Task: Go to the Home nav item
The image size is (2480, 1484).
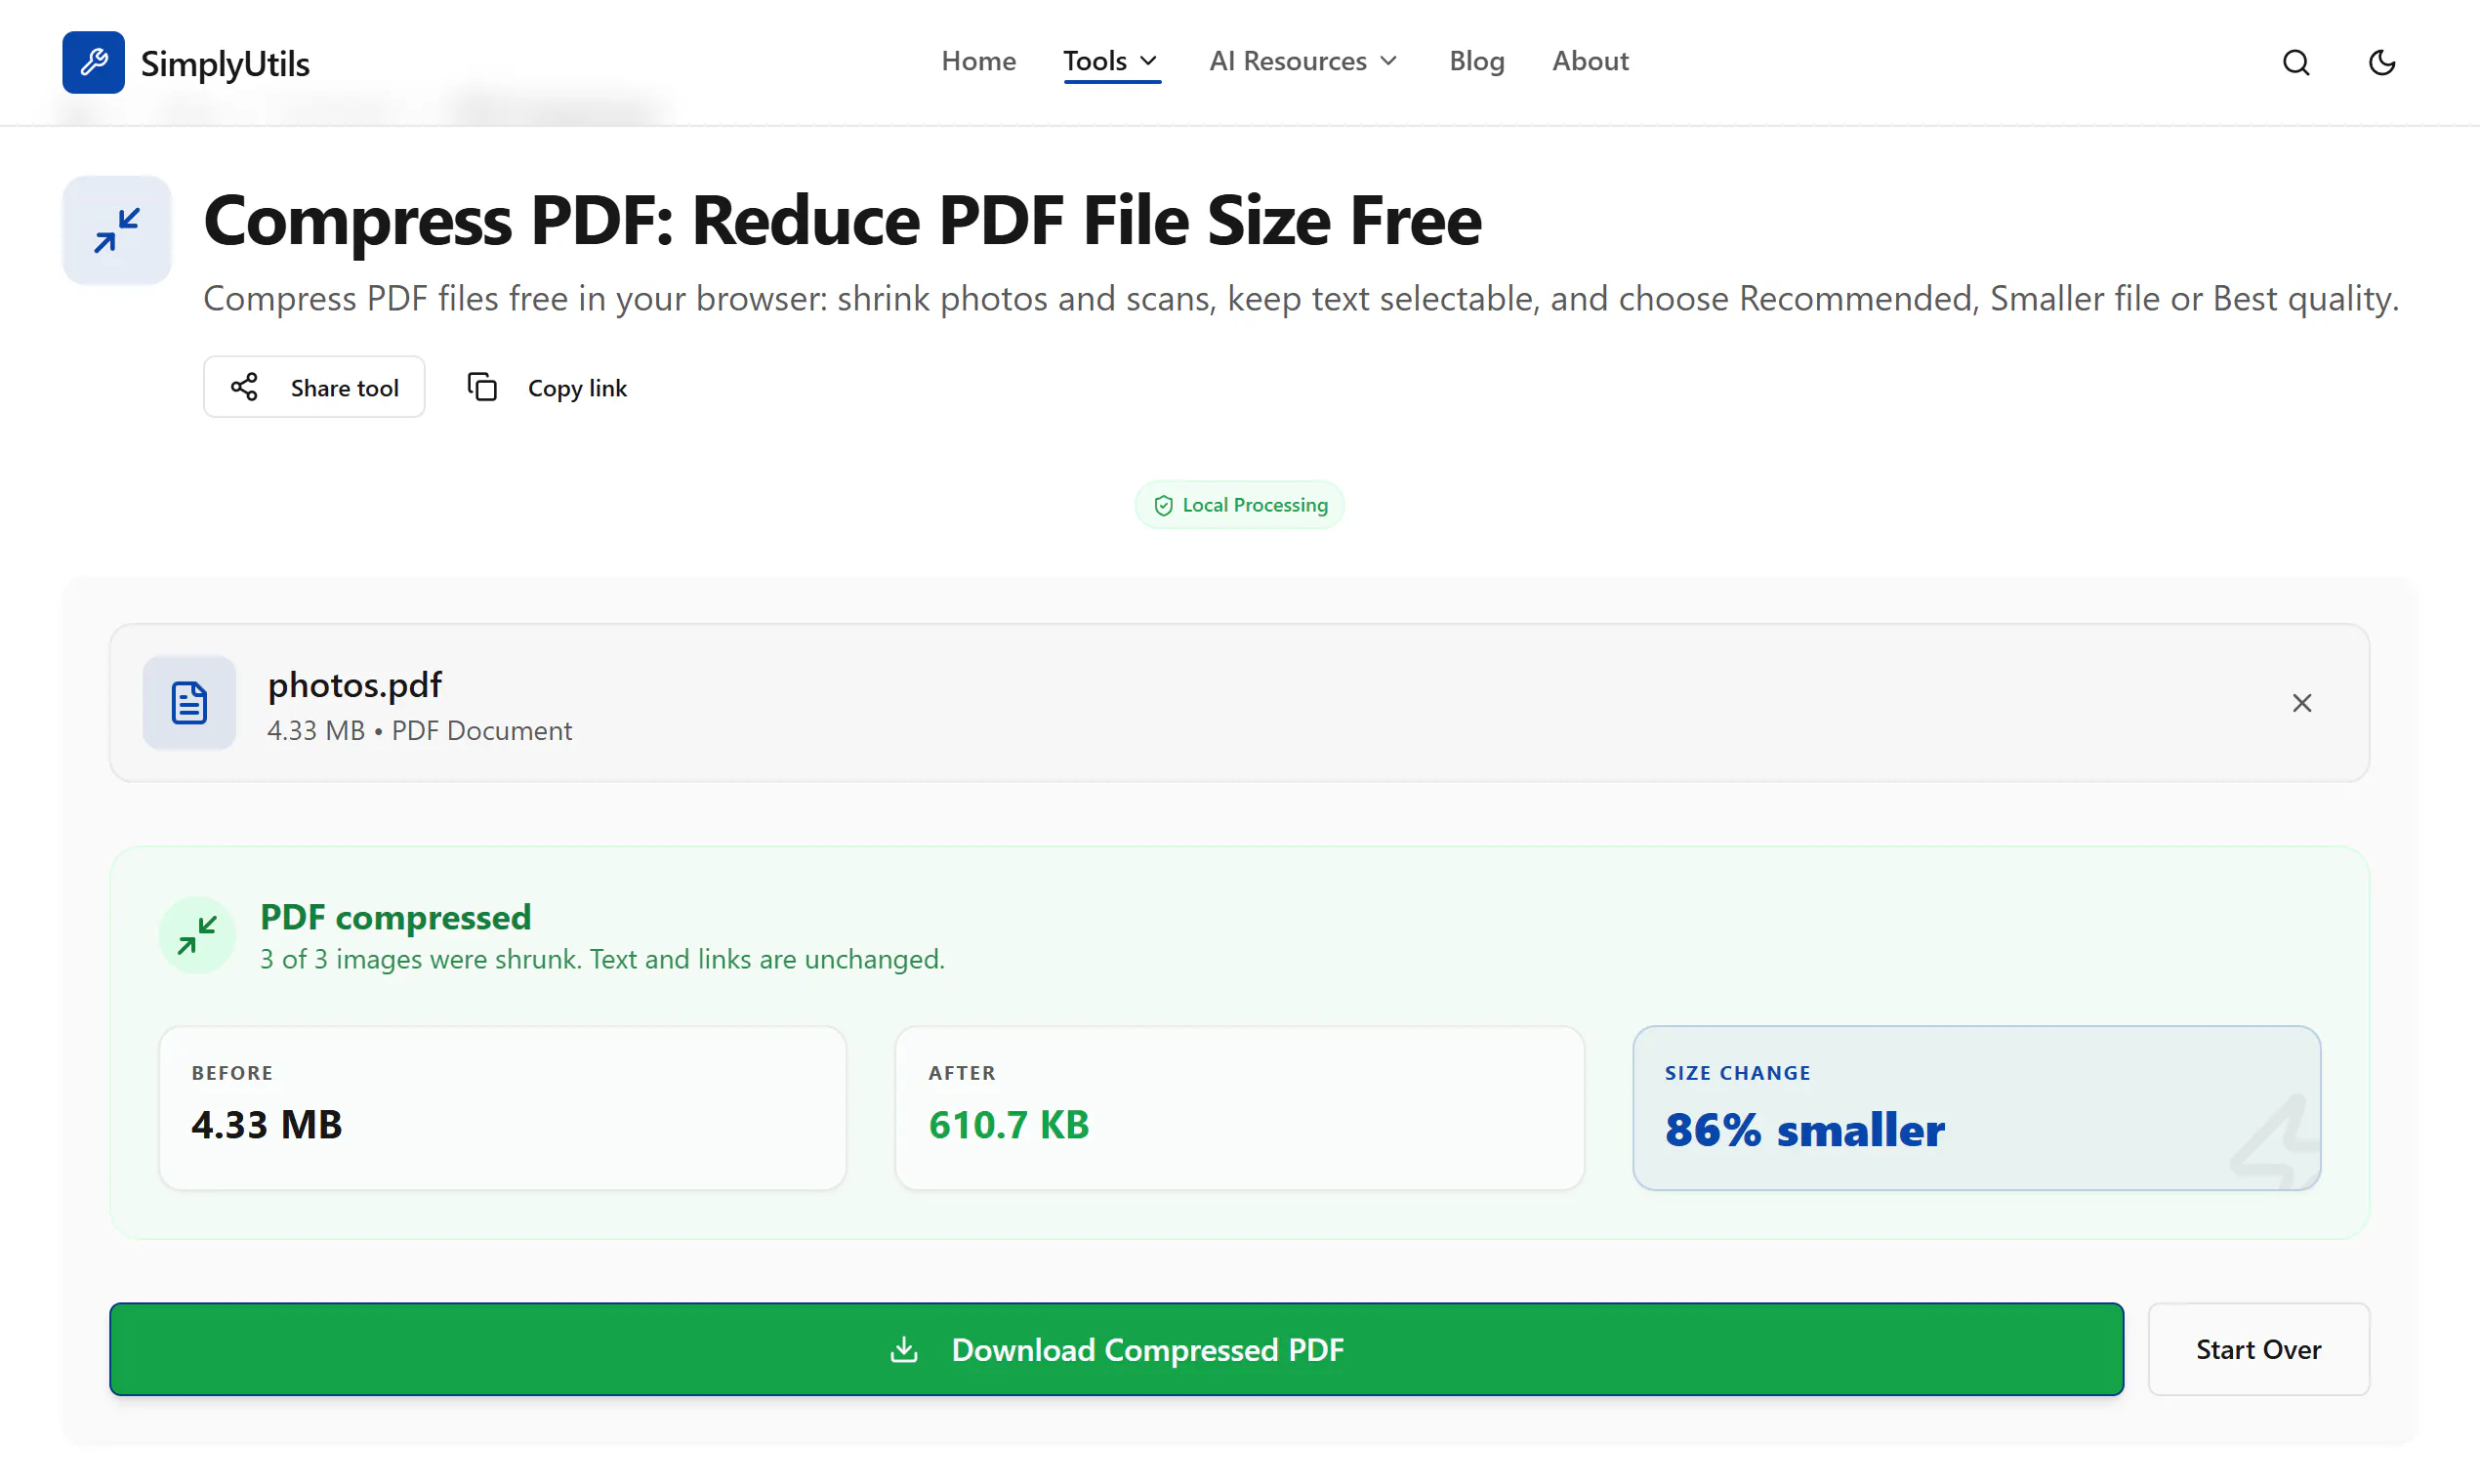Action: tap(978, 62)
